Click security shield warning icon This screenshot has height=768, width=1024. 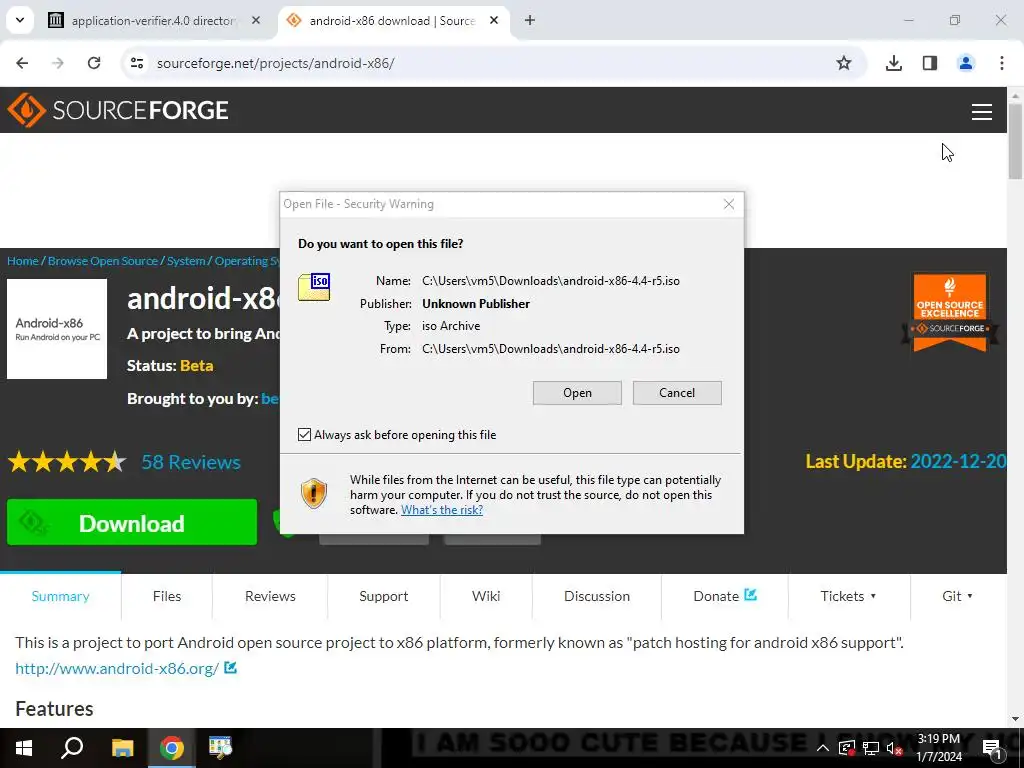point(313,493)
